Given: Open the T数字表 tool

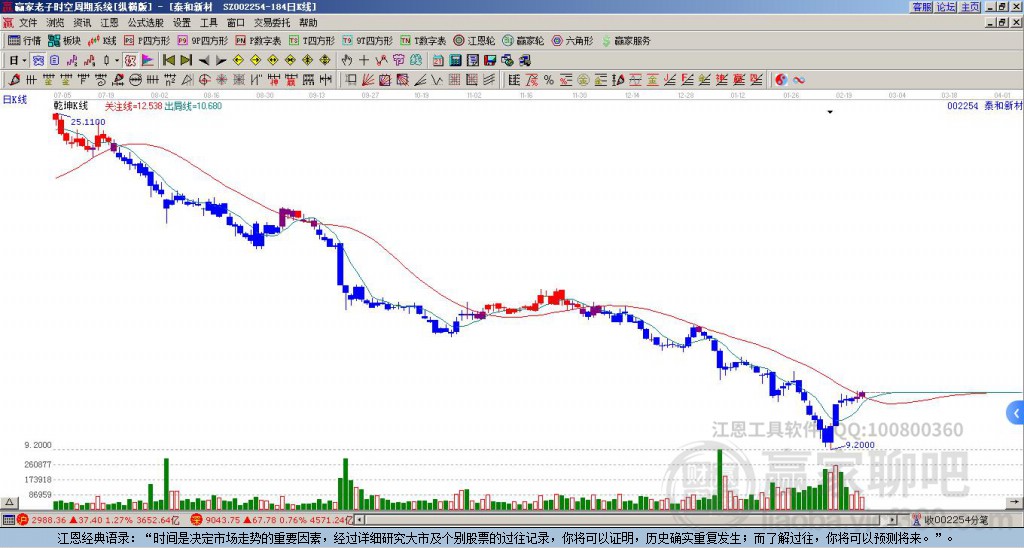Looking at the screenshot, I should pos(423,40).
